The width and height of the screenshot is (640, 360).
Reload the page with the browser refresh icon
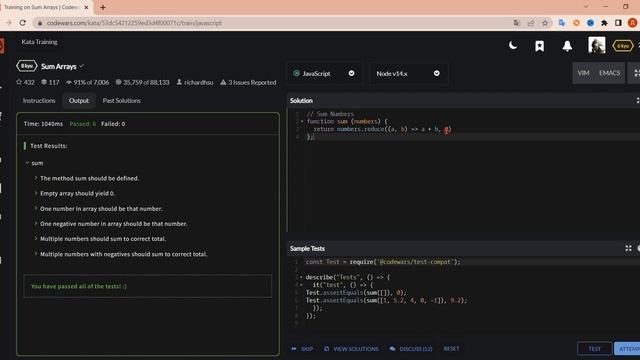pos(23,23)
